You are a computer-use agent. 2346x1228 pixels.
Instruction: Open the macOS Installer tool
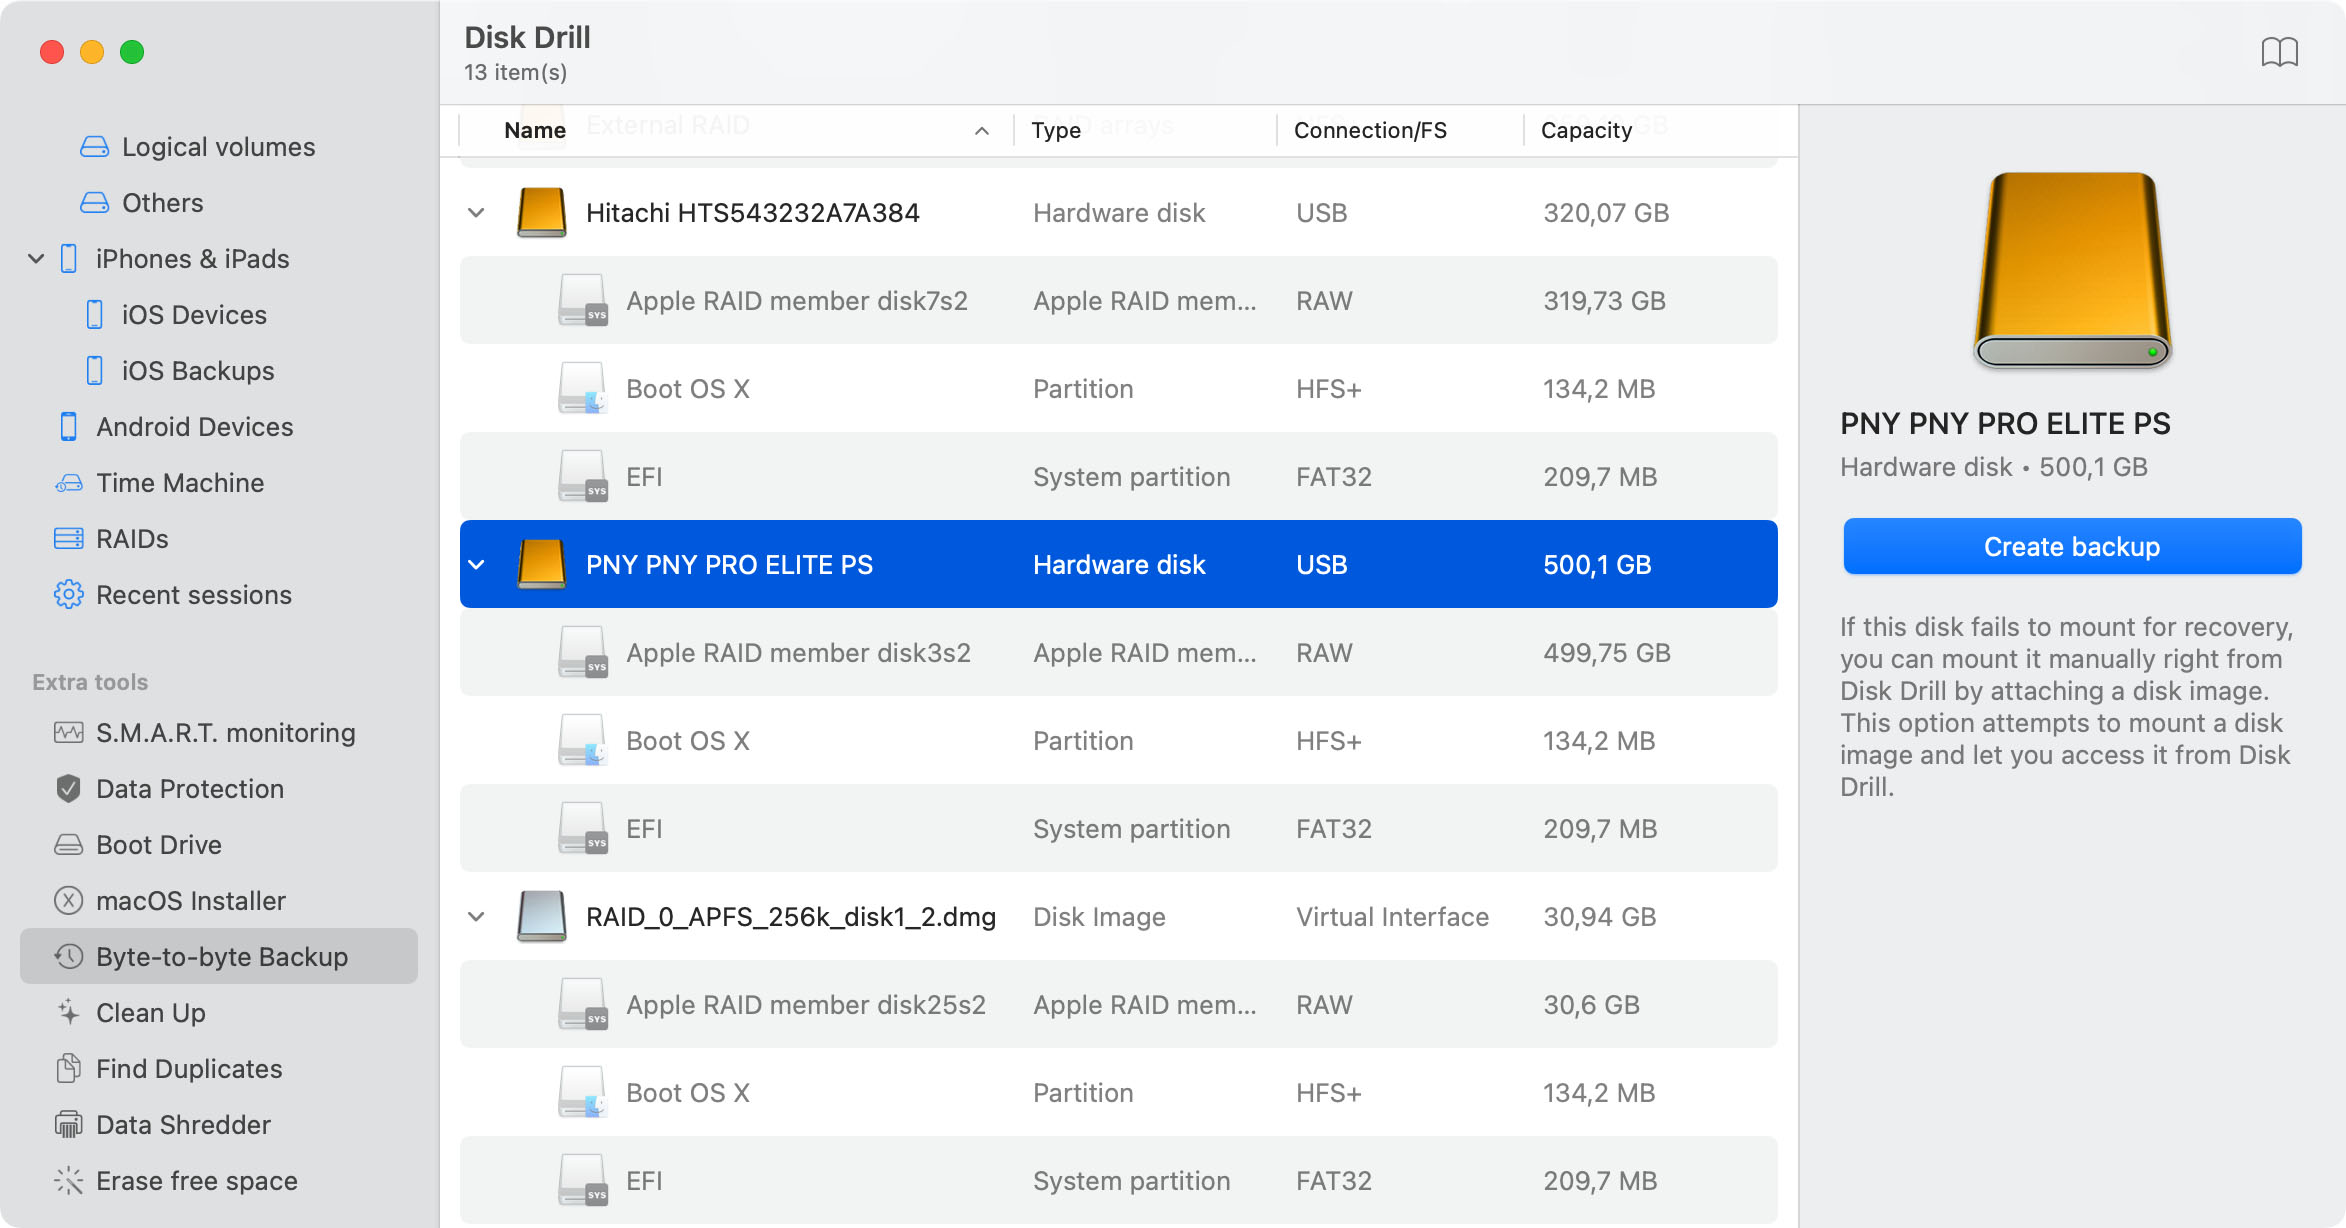219,901
